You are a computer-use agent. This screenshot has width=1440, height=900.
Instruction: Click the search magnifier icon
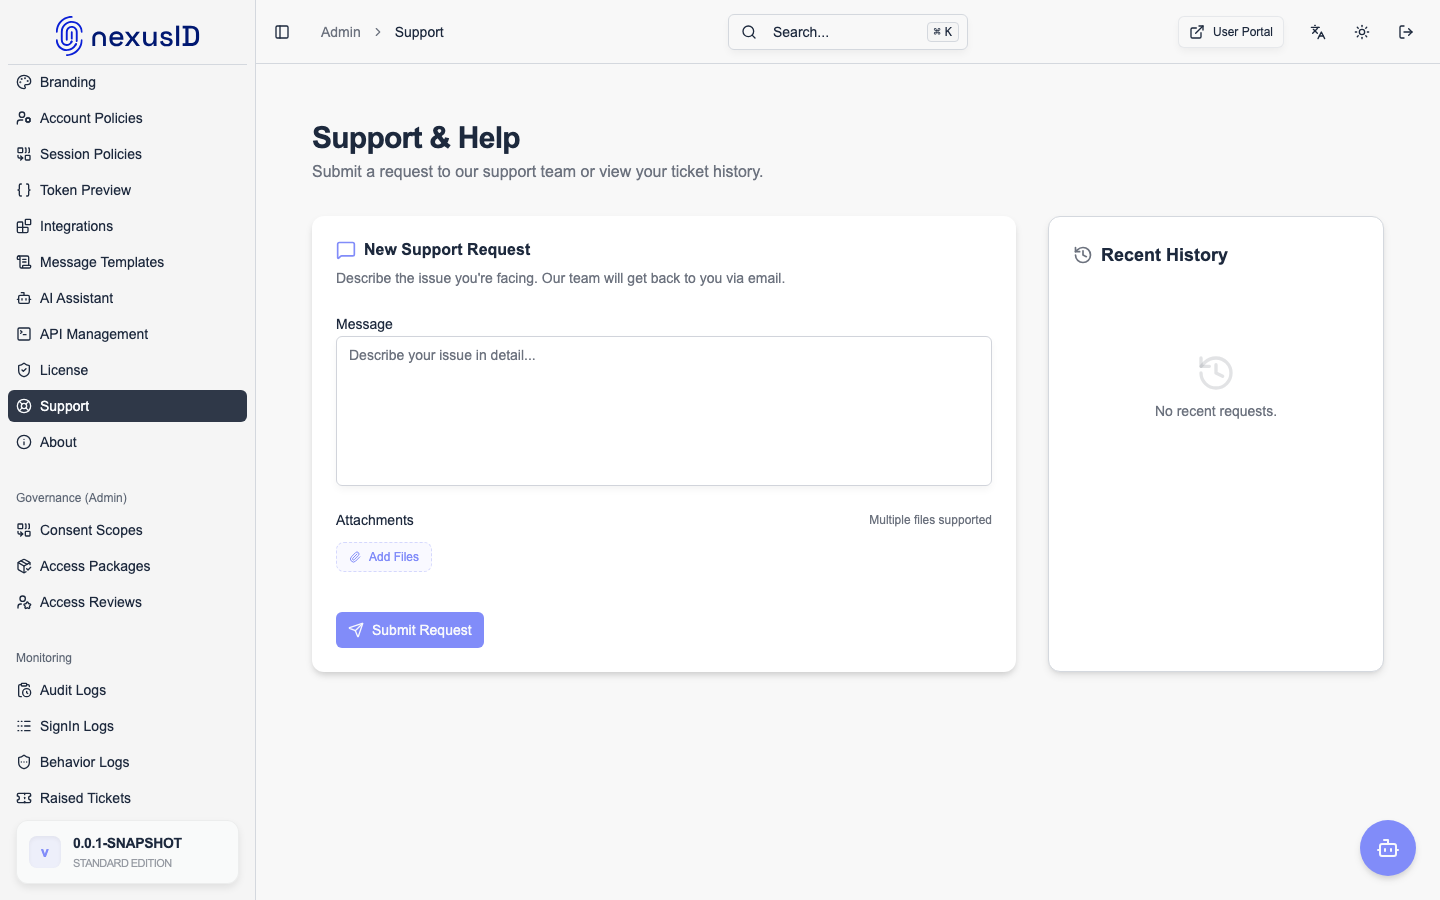coord(749,32)
